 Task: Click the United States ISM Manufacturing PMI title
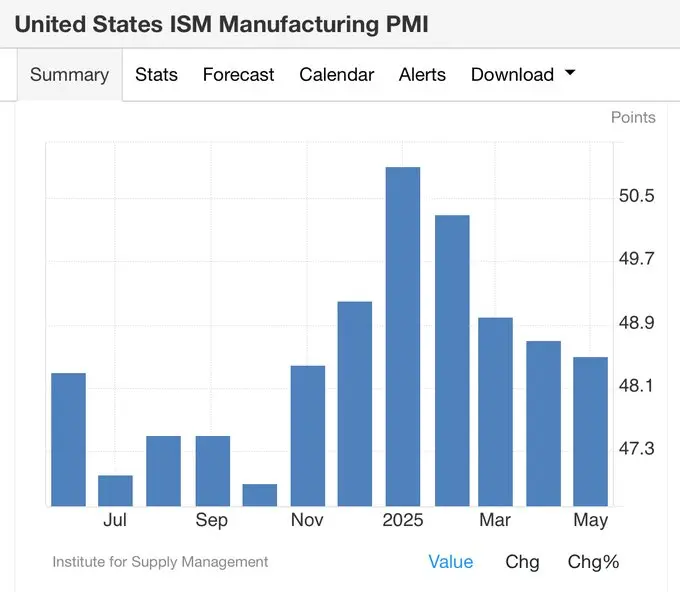tap(221, 24)
